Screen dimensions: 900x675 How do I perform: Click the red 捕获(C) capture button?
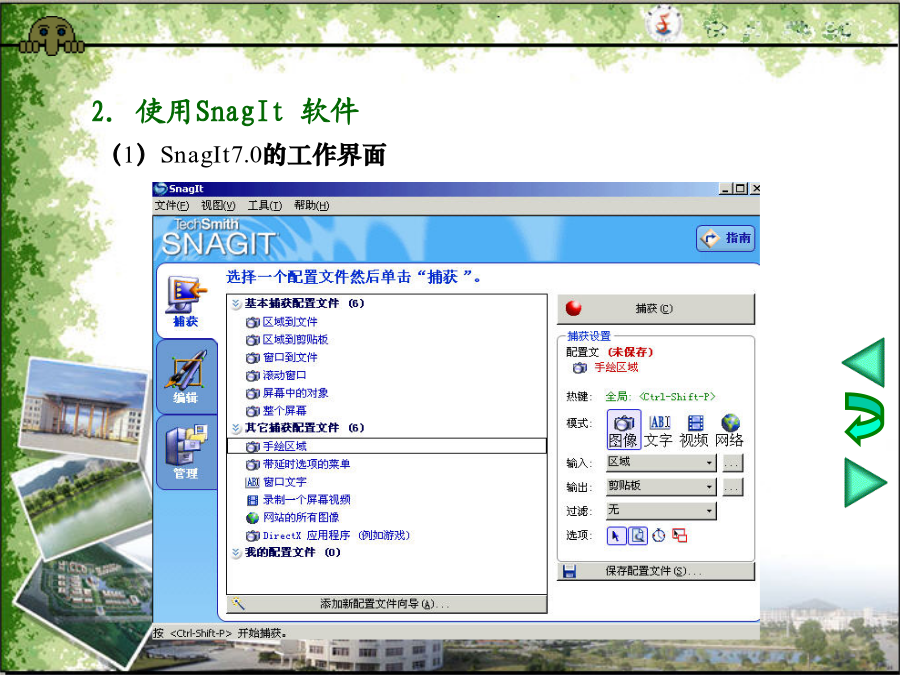[x=655, y=309]
